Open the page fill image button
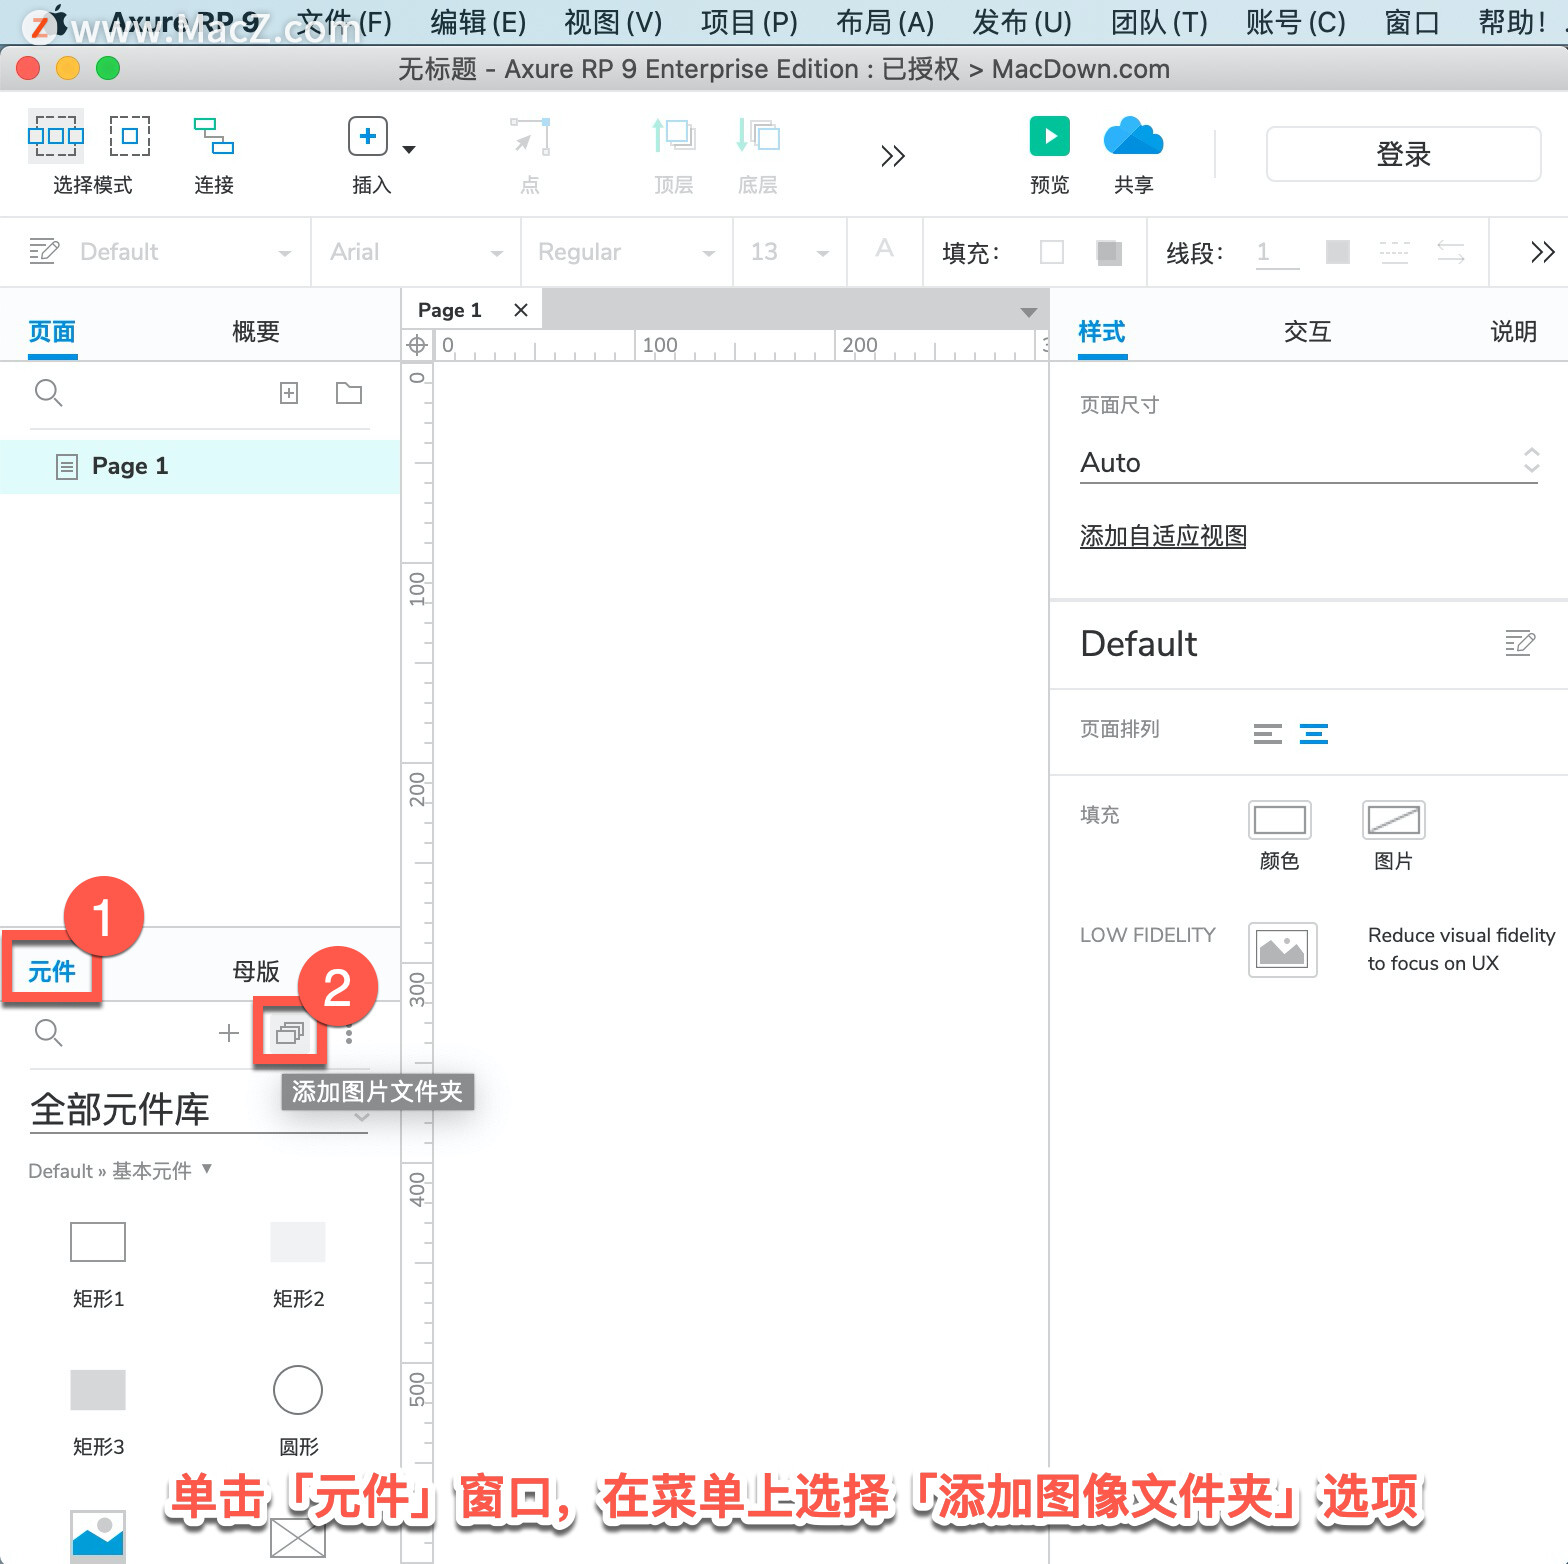1568x1564 pixels. 1394,820
